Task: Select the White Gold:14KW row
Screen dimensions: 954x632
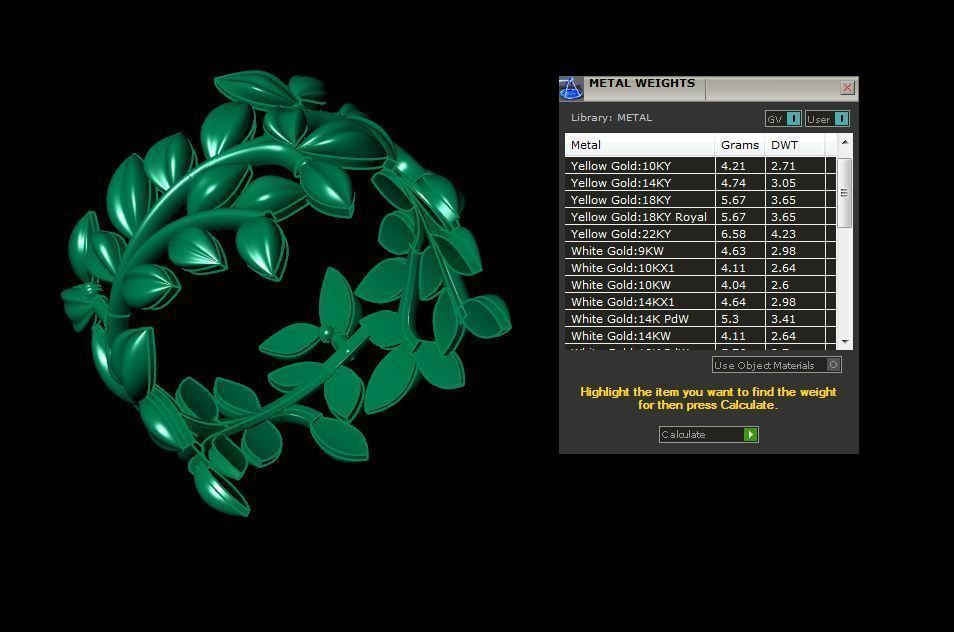Action: point(700,336)
